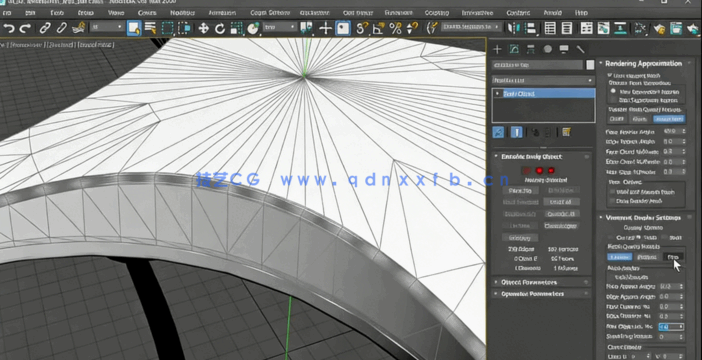The height and width of the screenshot is (360, 702).
Task: Toggle Show End Result in modifier stack
Action: pos(517,132)
